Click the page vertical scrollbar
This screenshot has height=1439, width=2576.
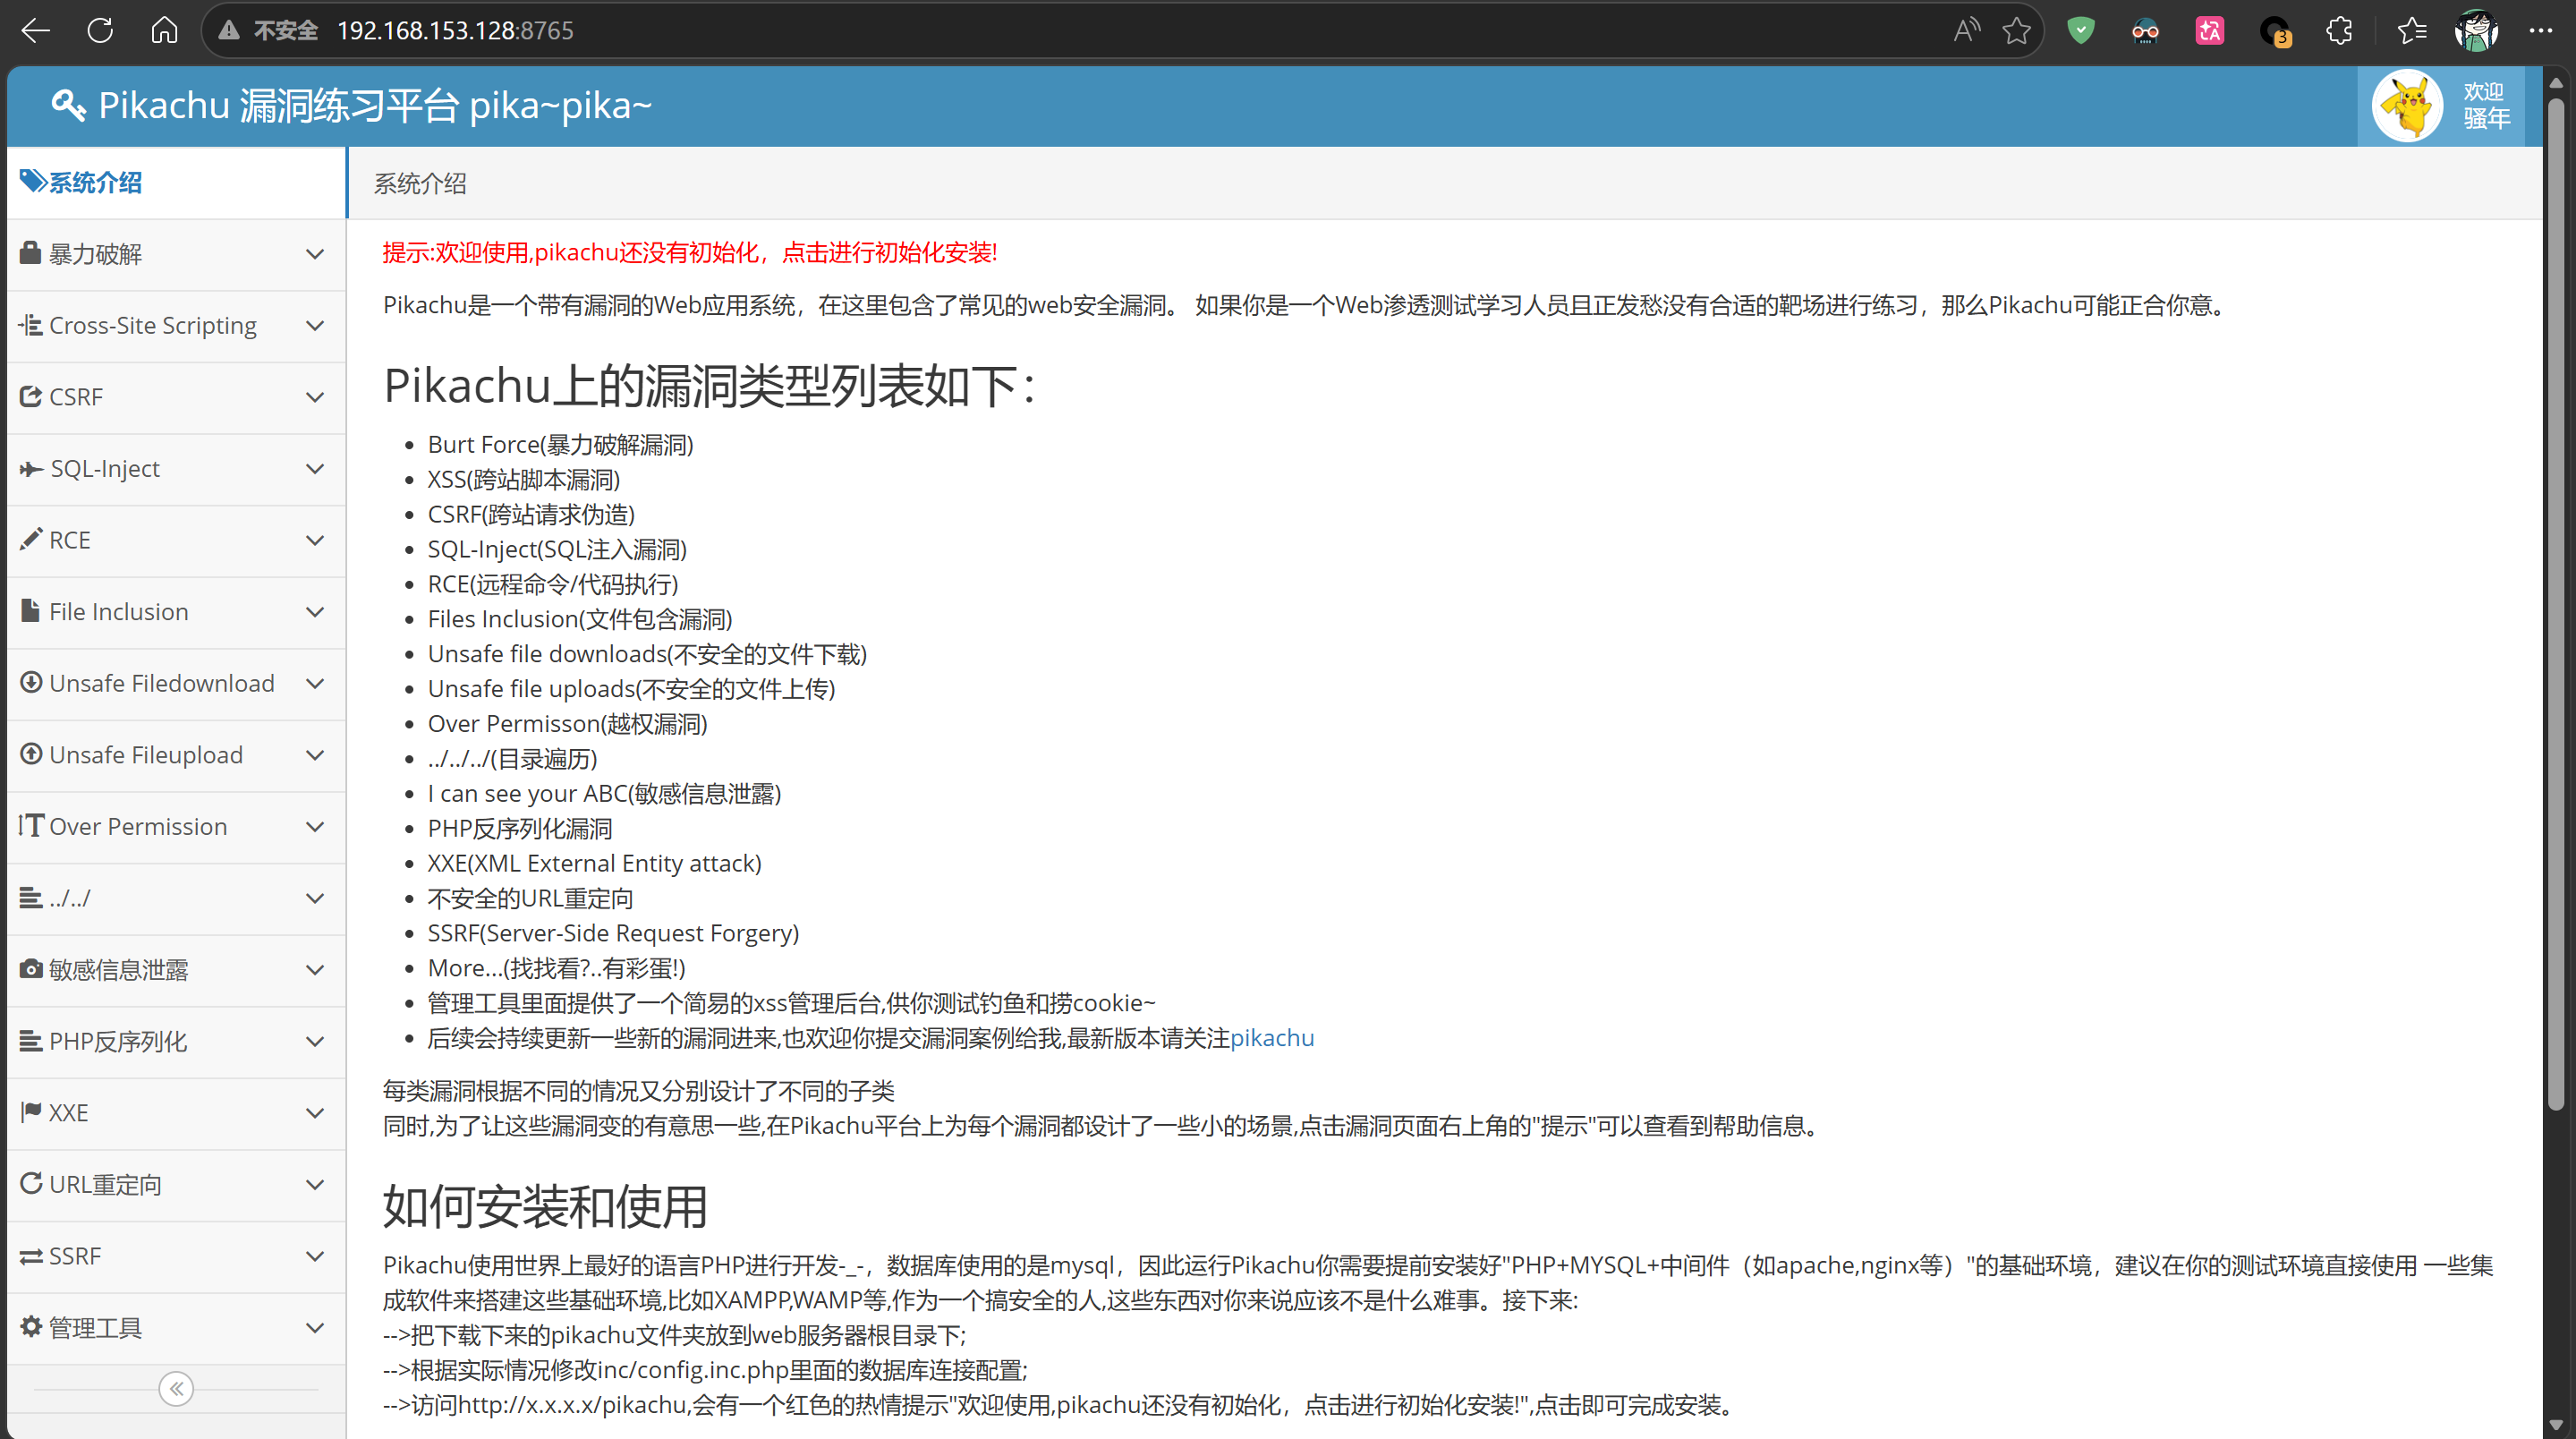point(2556,600)
